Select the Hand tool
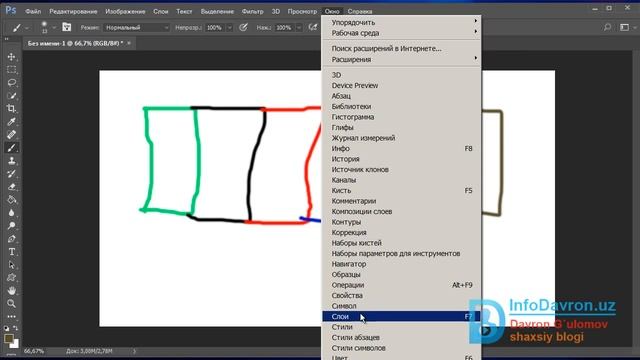 tap(11, 291)
